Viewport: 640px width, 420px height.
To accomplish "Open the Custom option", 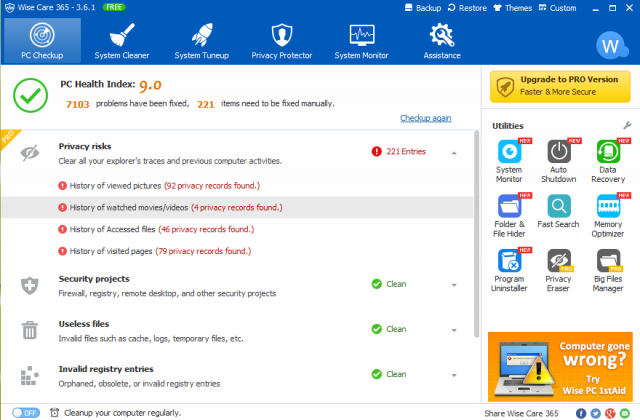I will coord(557,8).
